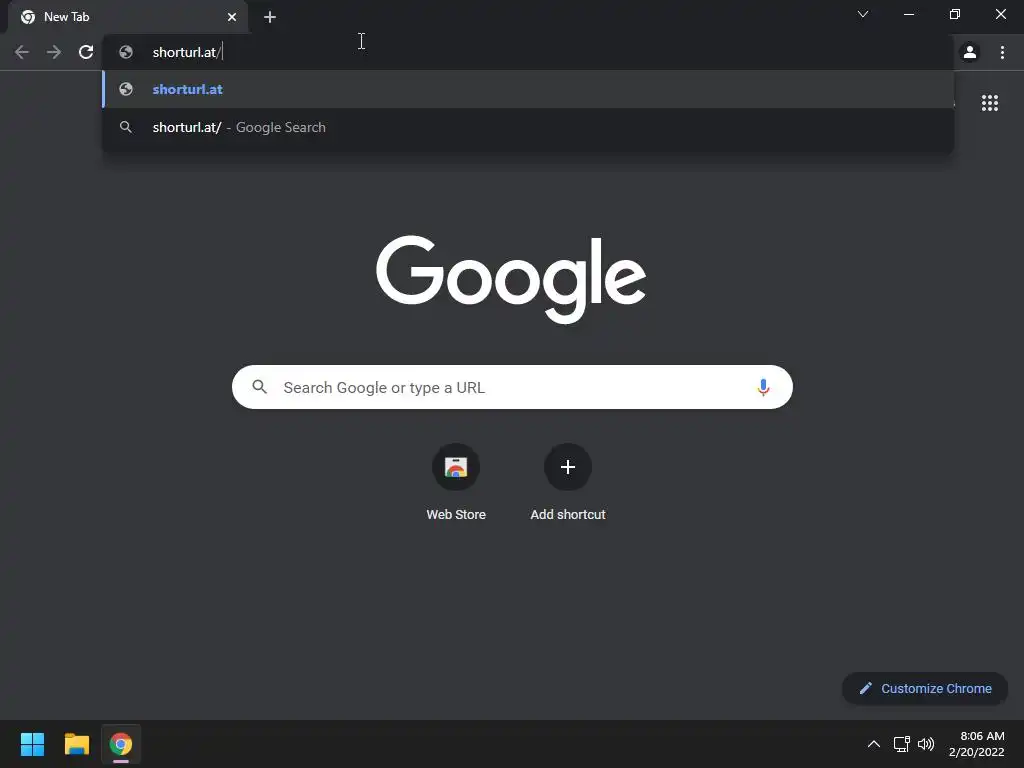Start voice search with the microphone icon
This screenshot has width=1024, height=768.
click(x=763, y=387)
